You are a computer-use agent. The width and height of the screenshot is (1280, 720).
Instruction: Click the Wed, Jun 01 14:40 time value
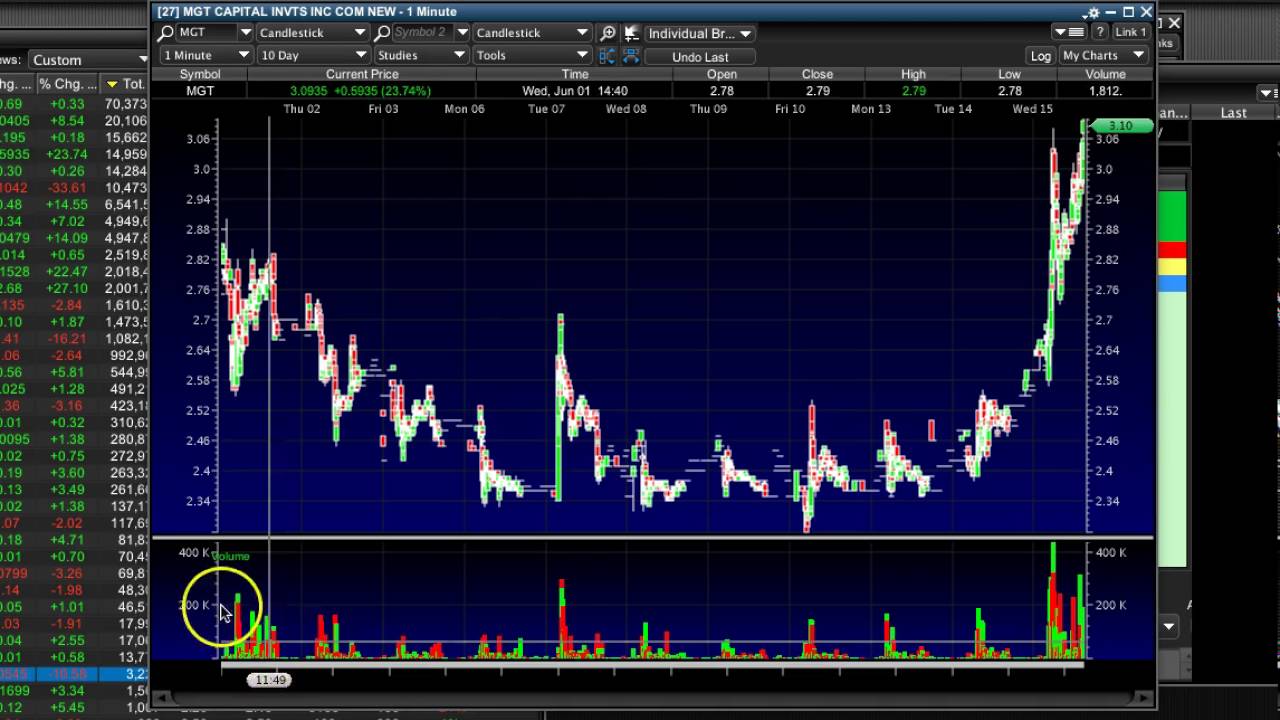click(575, 91)
